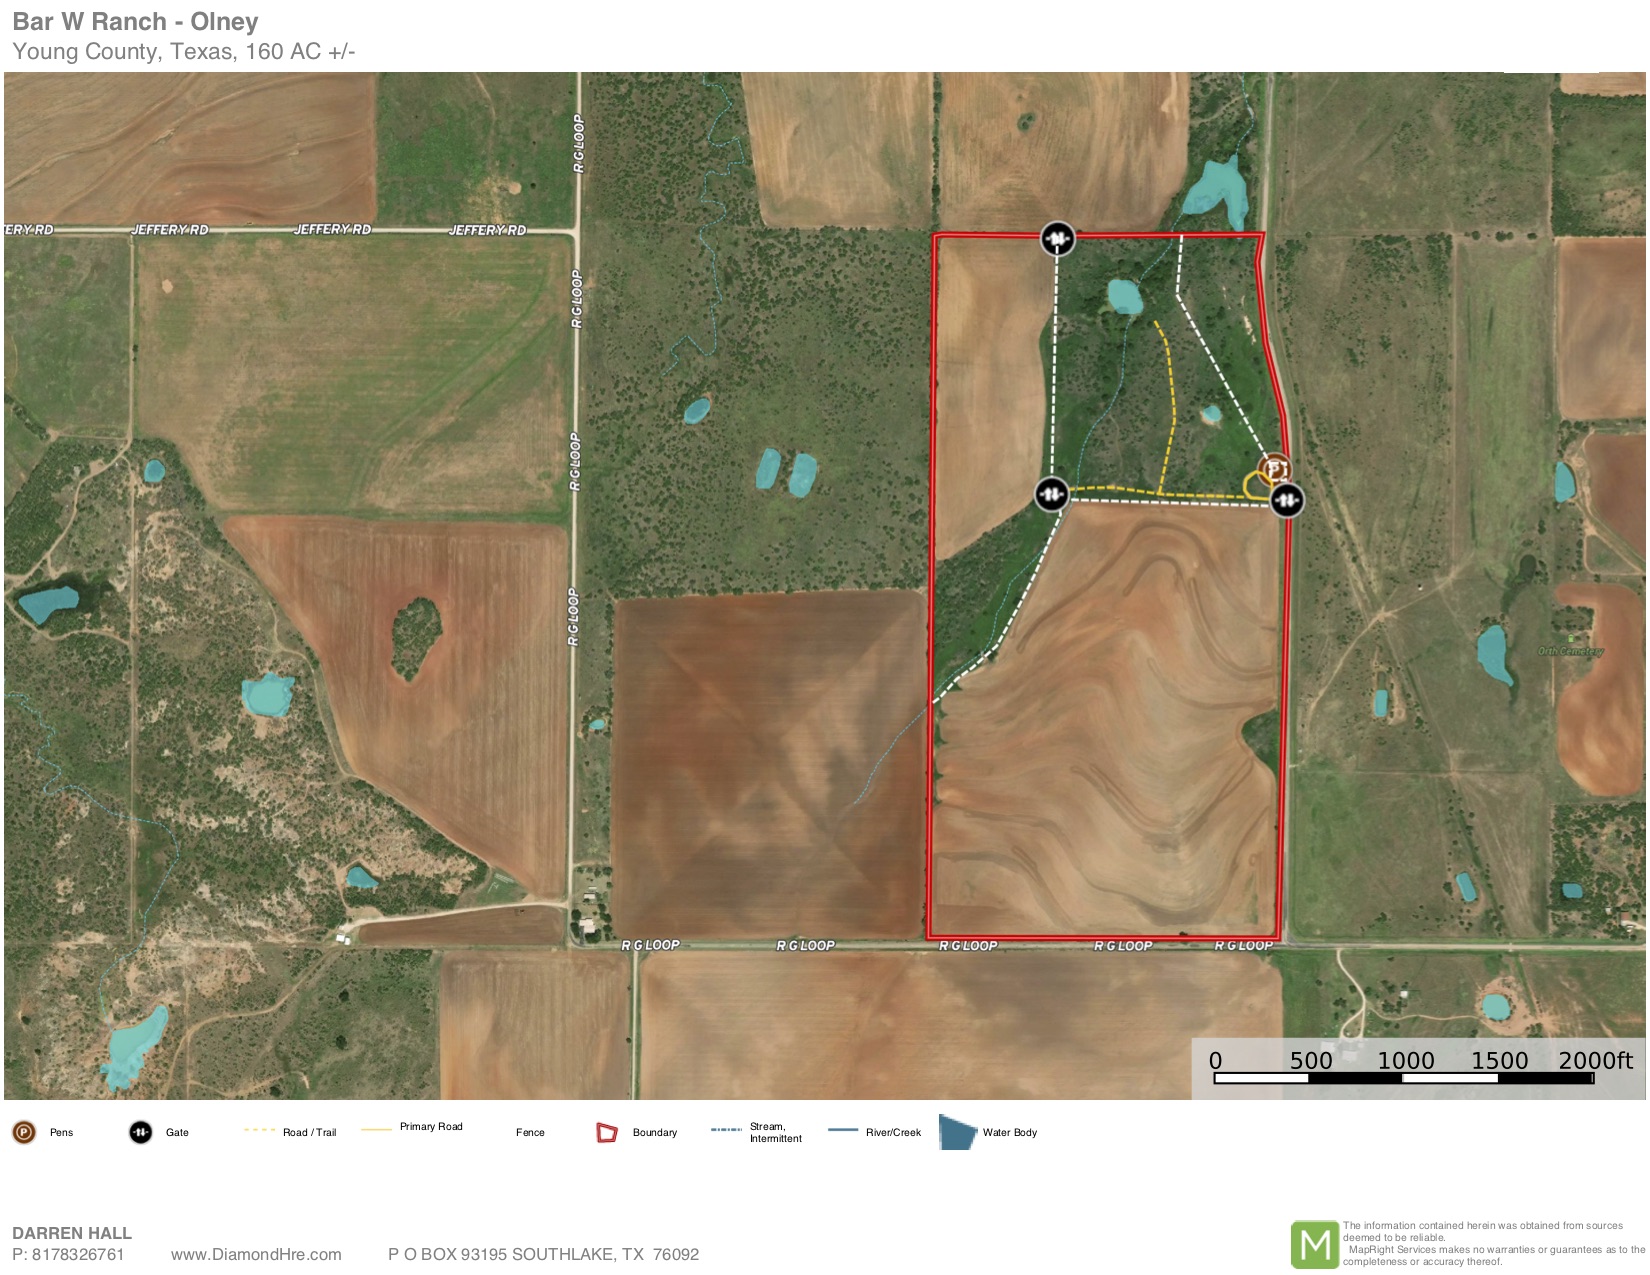Select the westernmost gate marker inside the property
The image size is (1650, 1275).
1051,494
